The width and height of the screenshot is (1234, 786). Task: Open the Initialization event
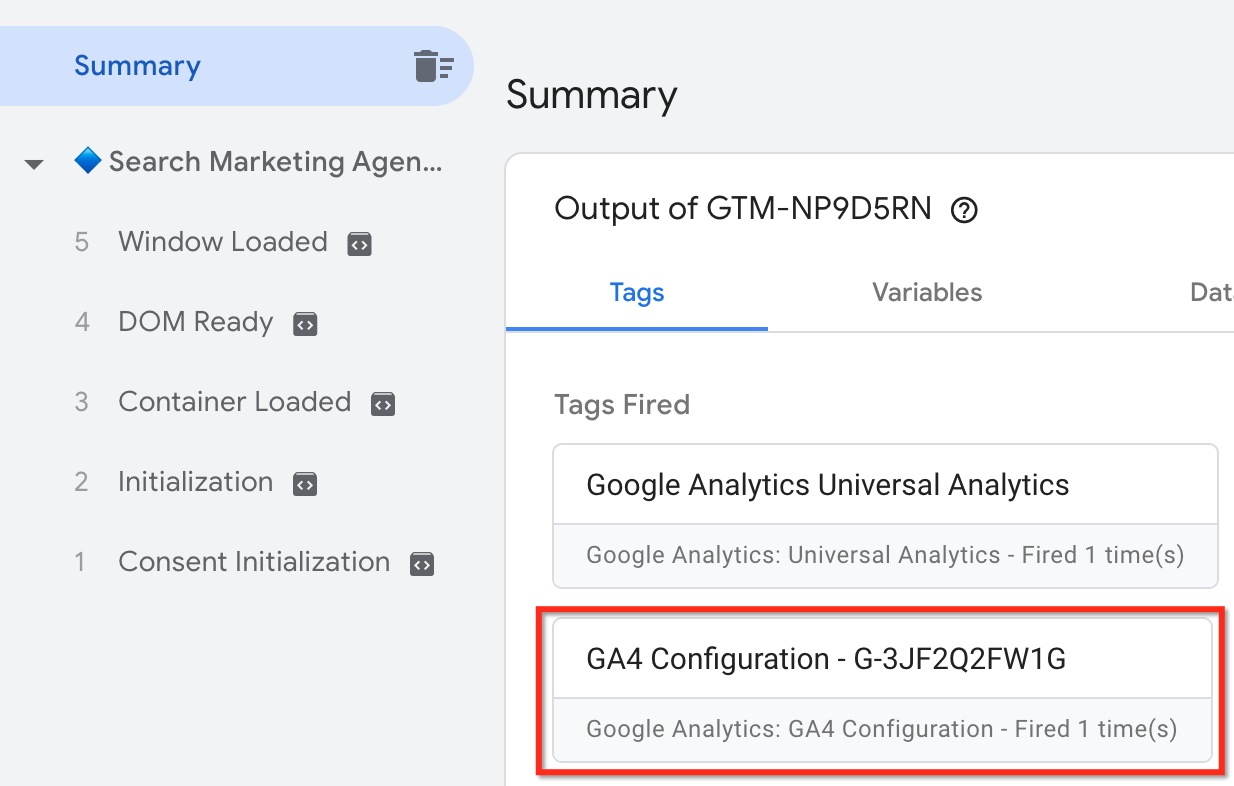196,482
